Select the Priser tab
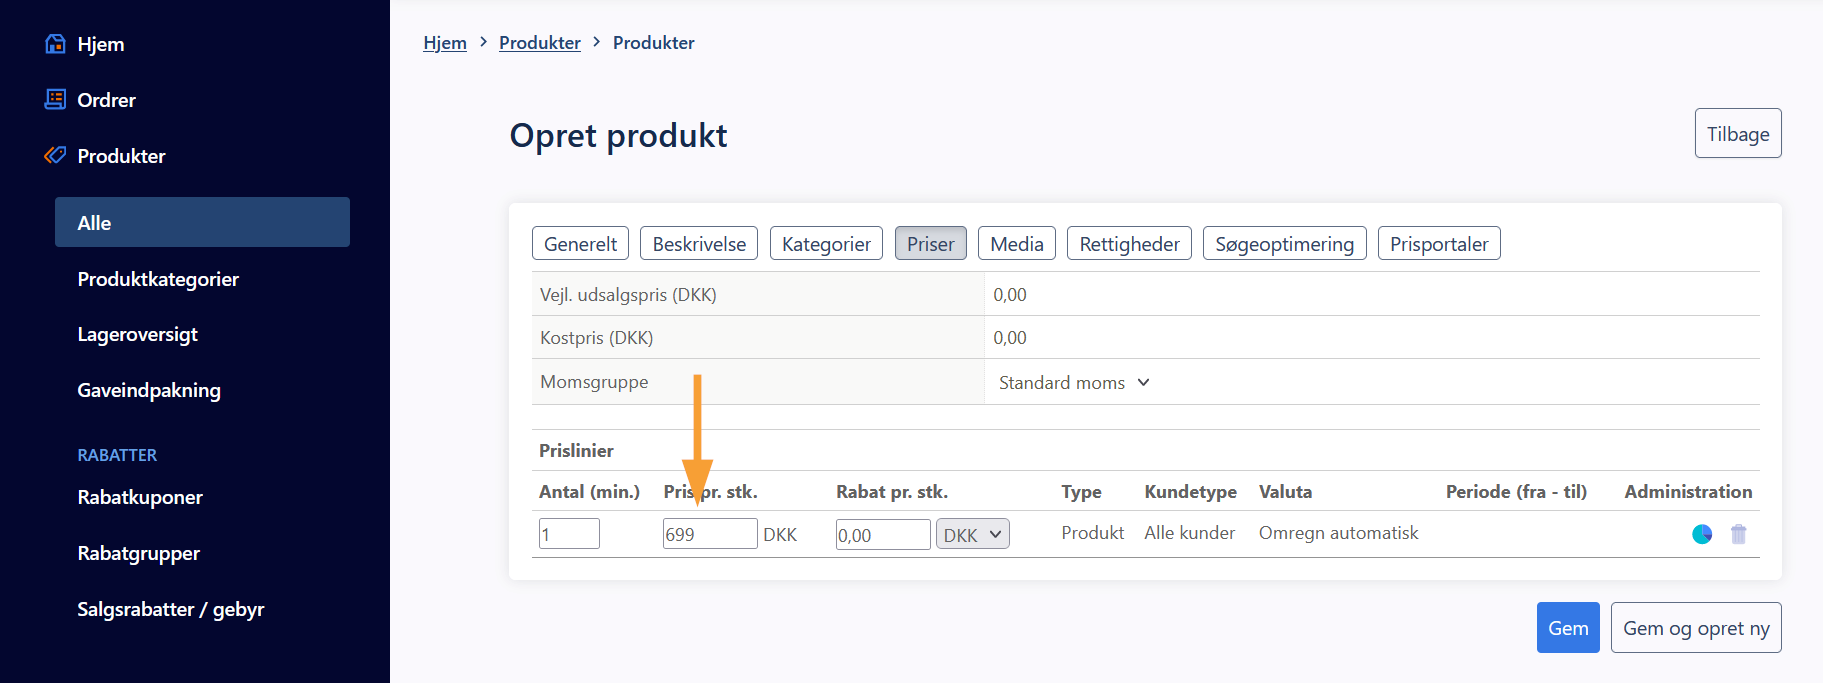This screenshot has height=683, width=1823. [930, 243]
